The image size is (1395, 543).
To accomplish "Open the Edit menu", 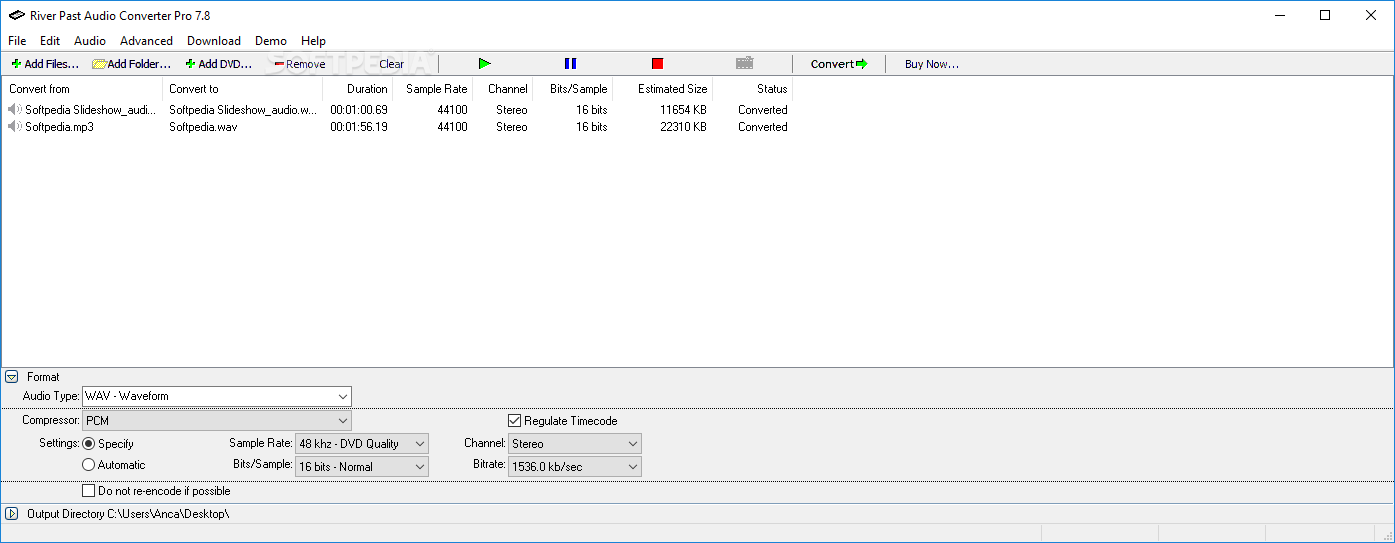I will [x=50, y=41].
